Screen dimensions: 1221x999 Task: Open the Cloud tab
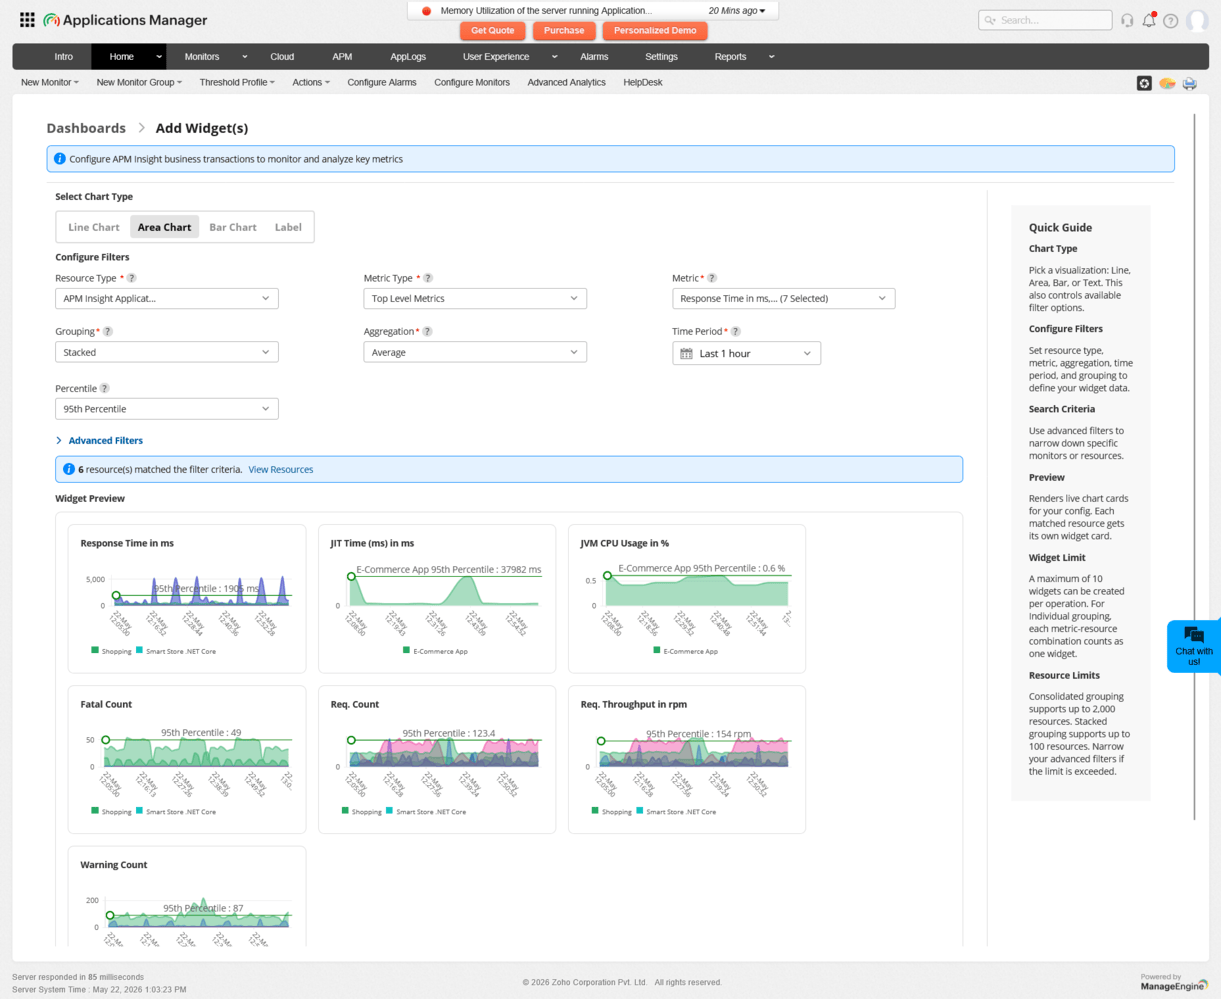pyautogui.click(x=282, y=57)
